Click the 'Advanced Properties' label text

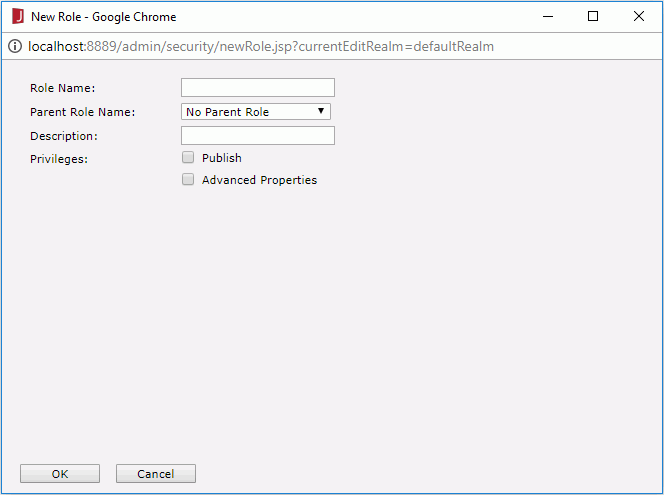tap(259, 180)
